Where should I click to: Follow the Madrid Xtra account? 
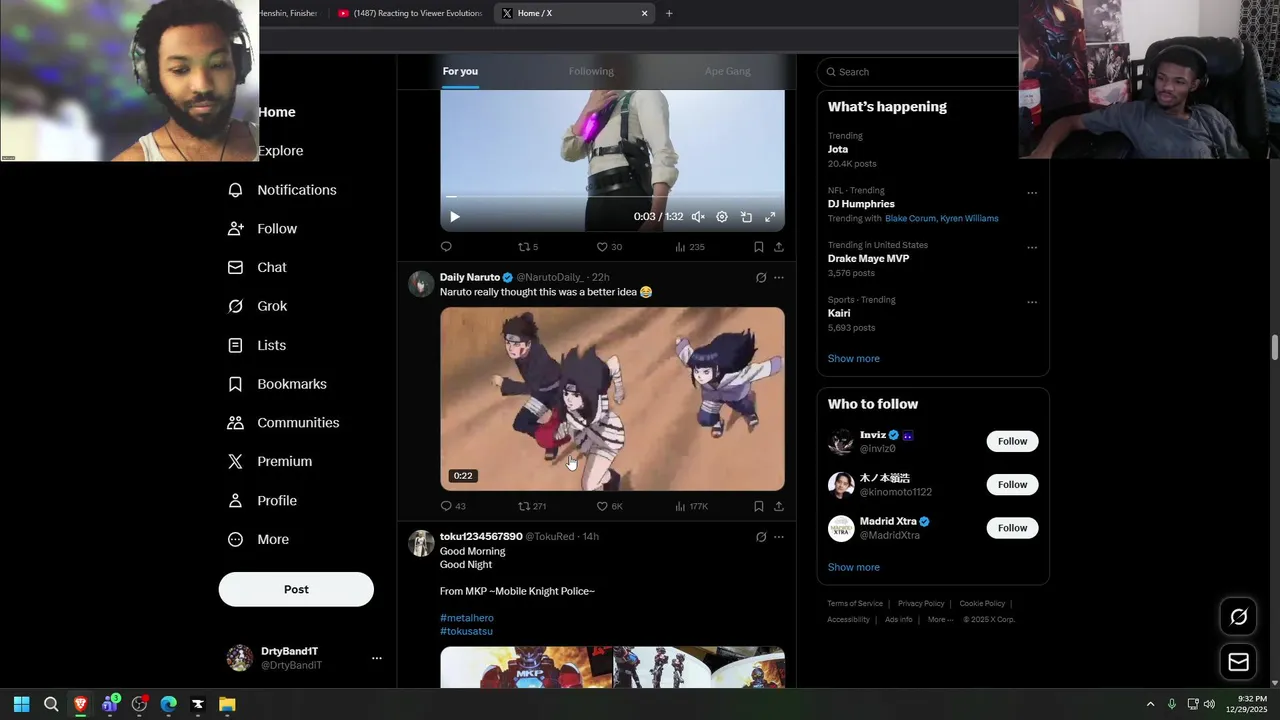tap(1012, 527)
